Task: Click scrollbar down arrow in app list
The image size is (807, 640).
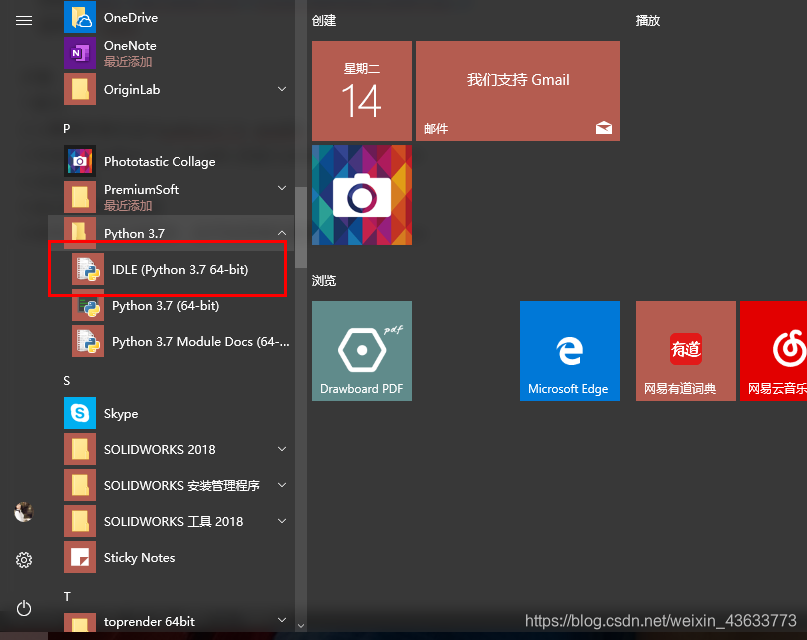Action: 301,626
